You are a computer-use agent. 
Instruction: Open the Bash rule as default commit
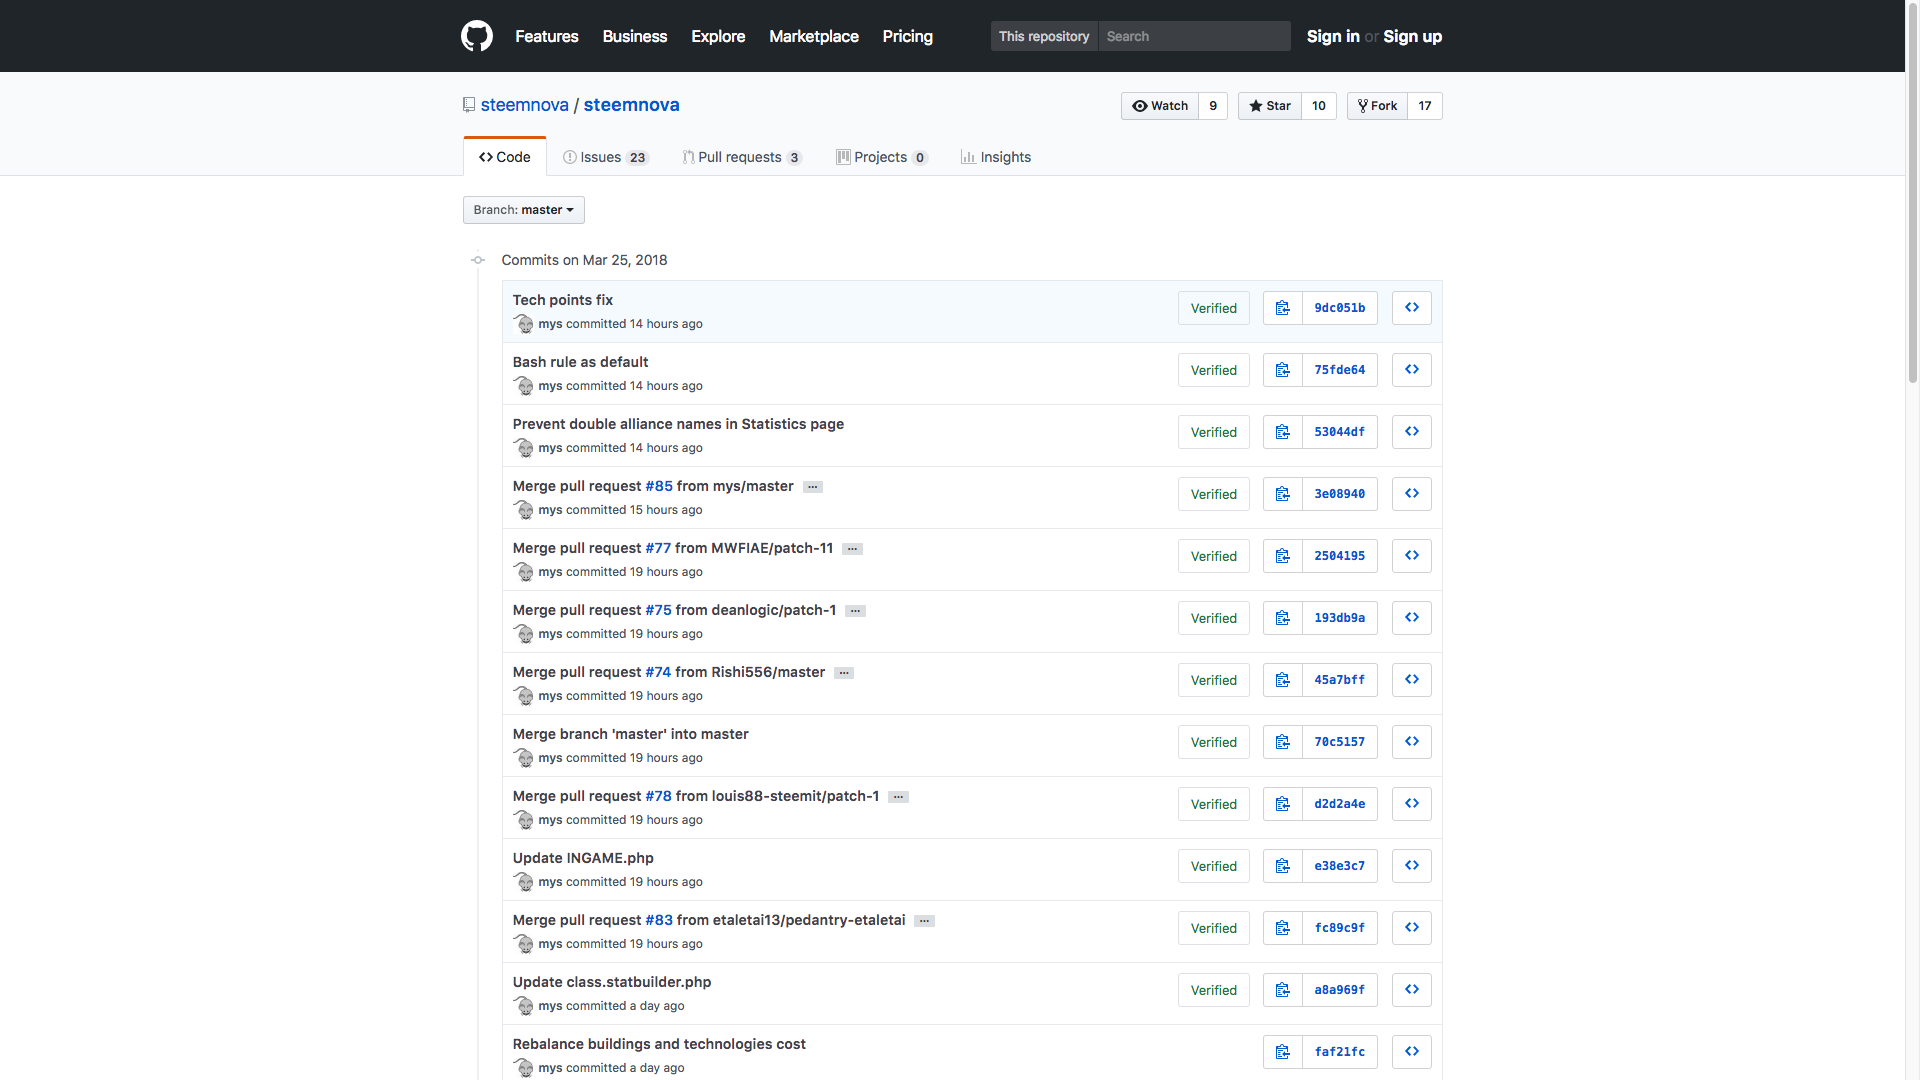(x=580, y=362)
